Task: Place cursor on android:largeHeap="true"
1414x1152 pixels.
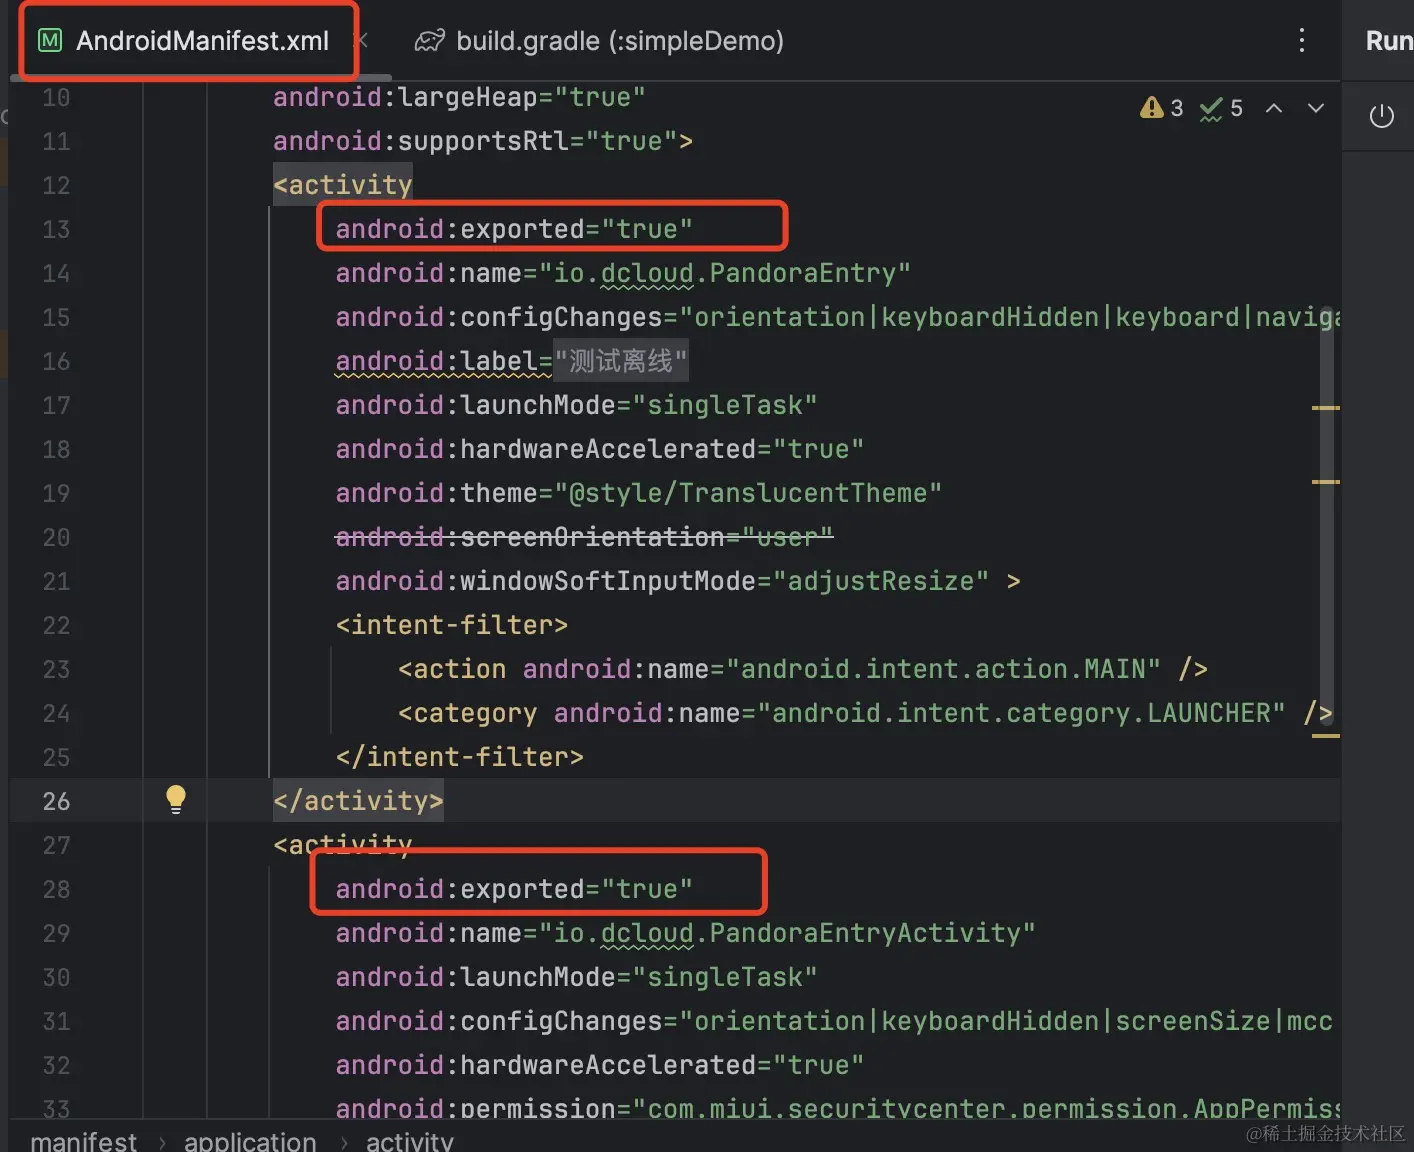Action: click(x=459, y=97)
